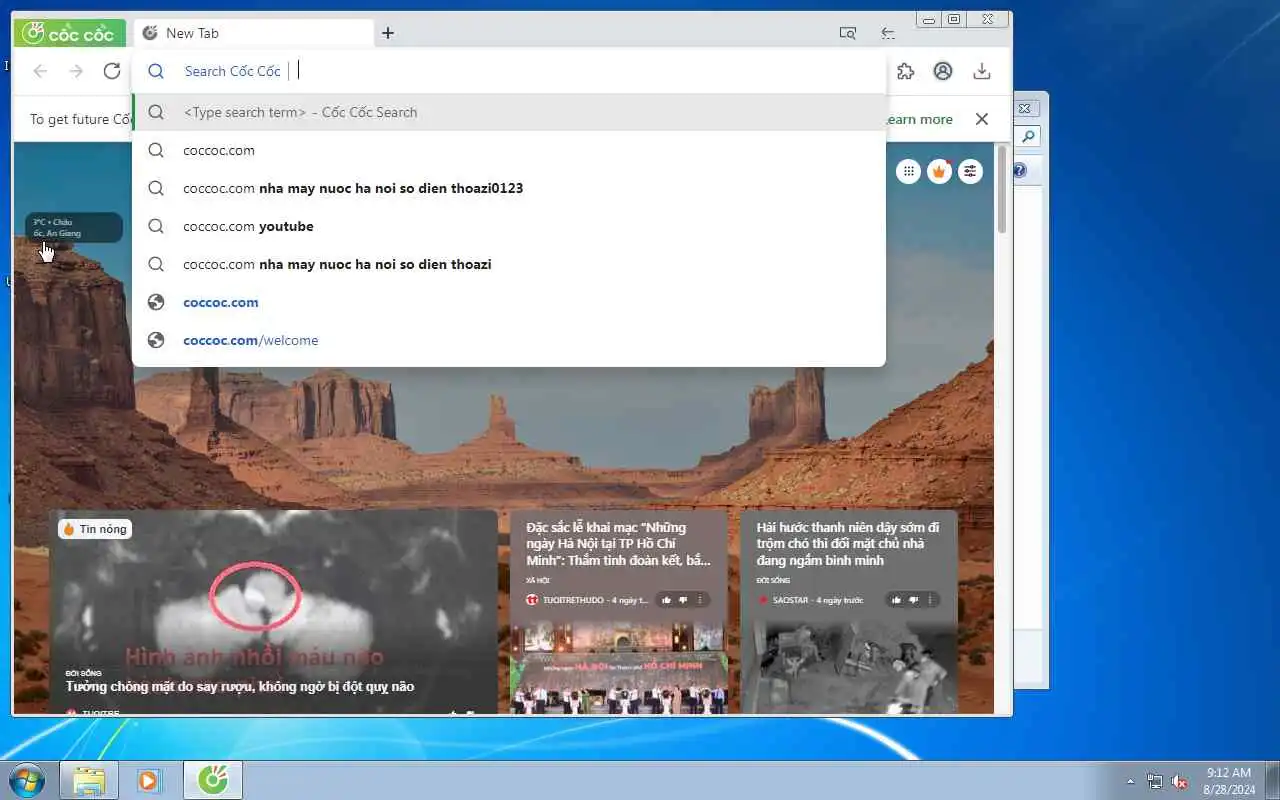Open the Downloads icon
Image resolution: width=1280 pixels, height=800 pixels.
click(x=982, y=71)
